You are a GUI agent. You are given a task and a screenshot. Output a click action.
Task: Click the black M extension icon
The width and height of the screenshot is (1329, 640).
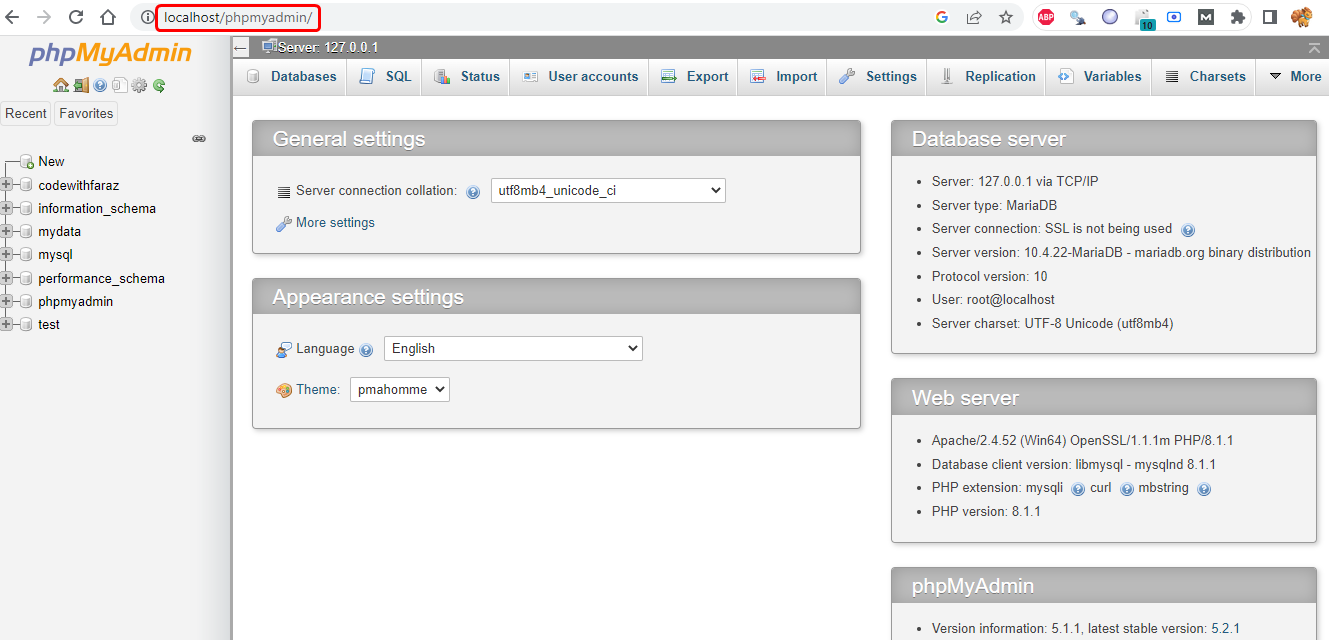coord(1206,17)
